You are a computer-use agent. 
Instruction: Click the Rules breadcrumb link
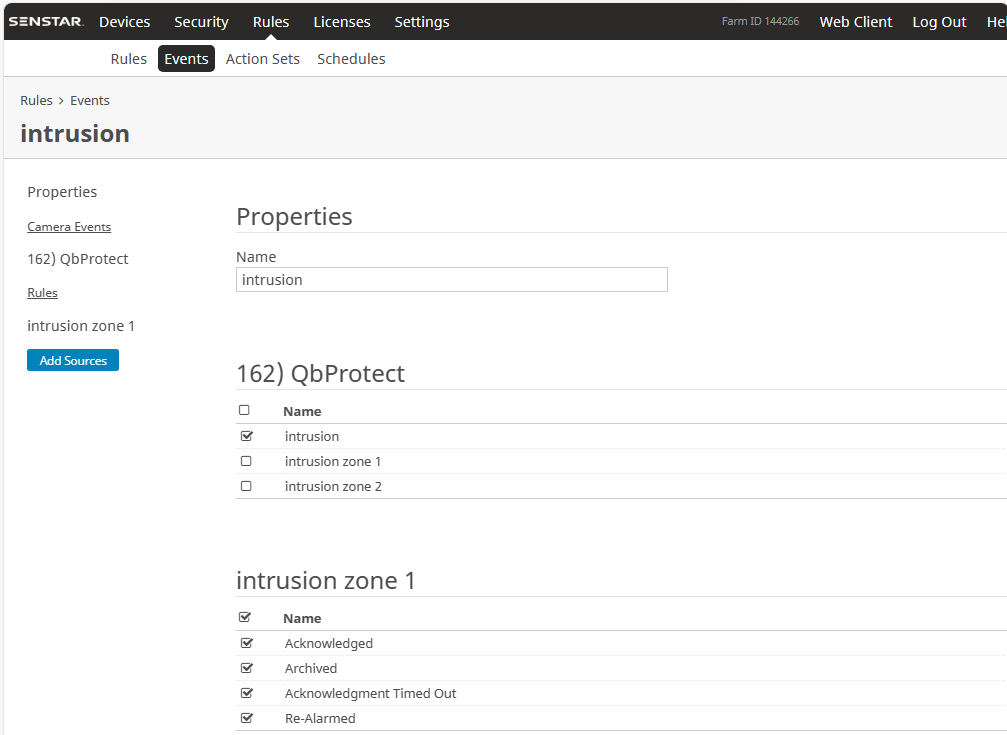[x=36, y=101]
